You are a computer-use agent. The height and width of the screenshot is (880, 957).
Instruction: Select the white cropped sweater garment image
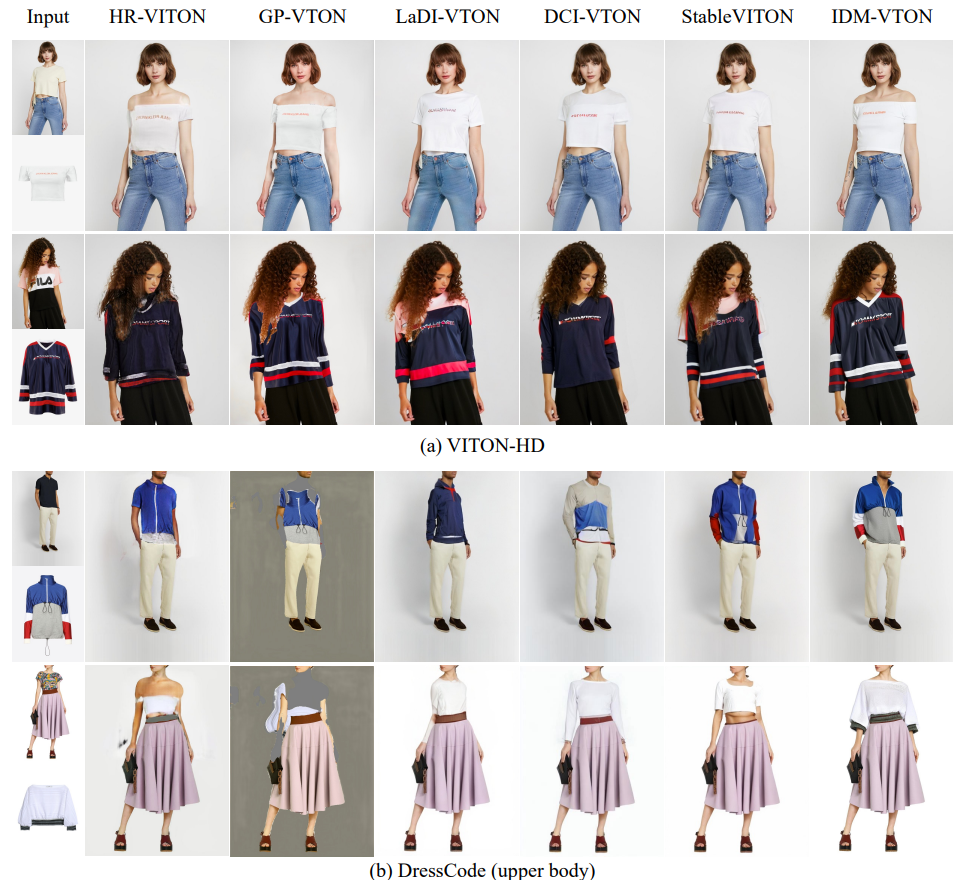pos(48,809)
